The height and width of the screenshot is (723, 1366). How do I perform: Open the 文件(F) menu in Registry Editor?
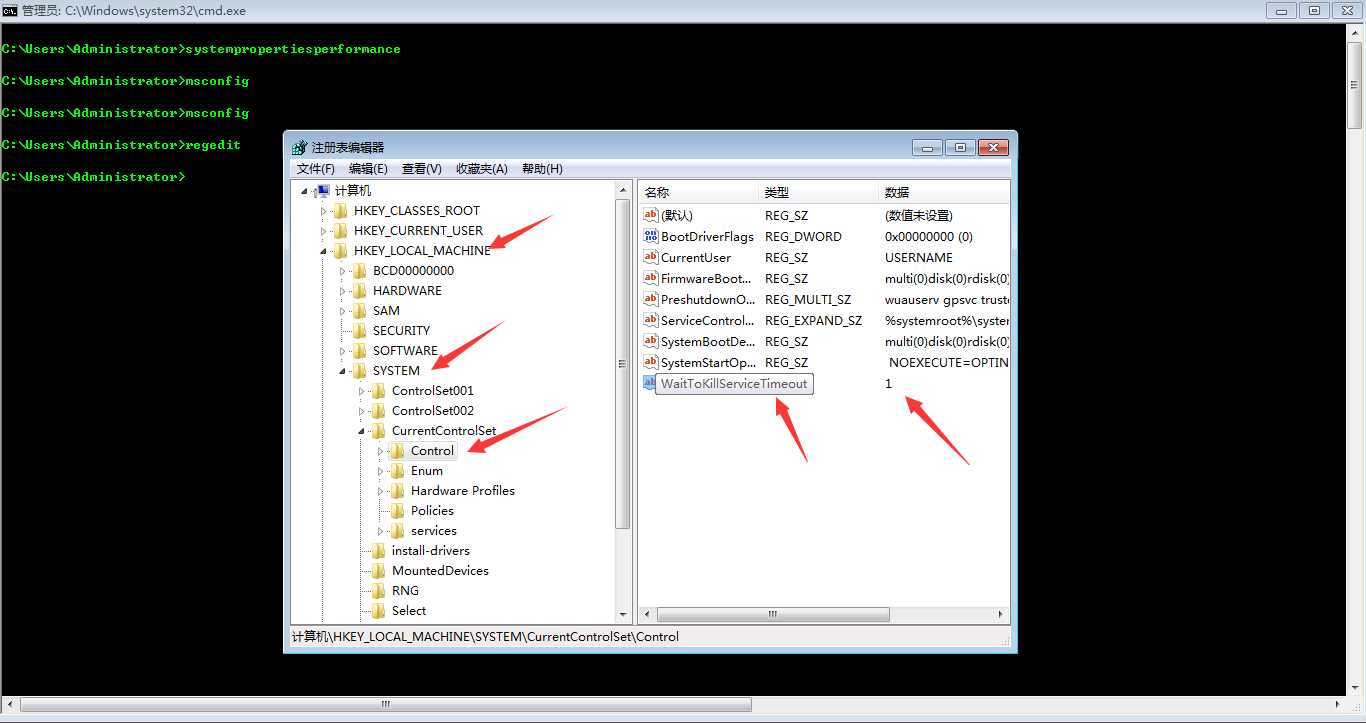click(x=316, y=169)
